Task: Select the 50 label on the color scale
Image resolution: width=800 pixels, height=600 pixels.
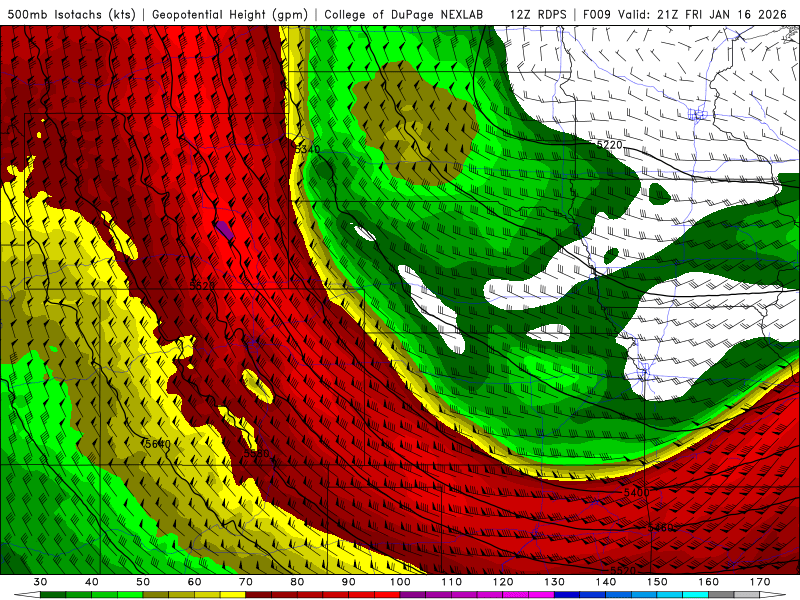Action: [x=143, y=582]
